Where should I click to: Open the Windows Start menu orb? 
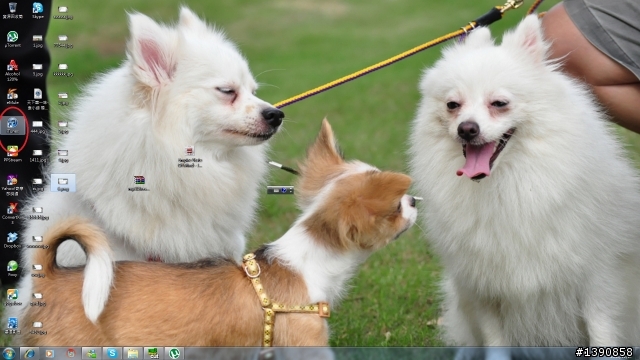(x=9, y=353)
